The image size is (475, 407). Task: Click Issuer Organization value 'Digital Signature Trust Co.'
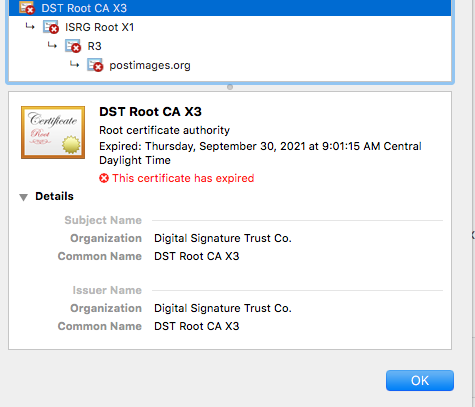coord(223,308)
